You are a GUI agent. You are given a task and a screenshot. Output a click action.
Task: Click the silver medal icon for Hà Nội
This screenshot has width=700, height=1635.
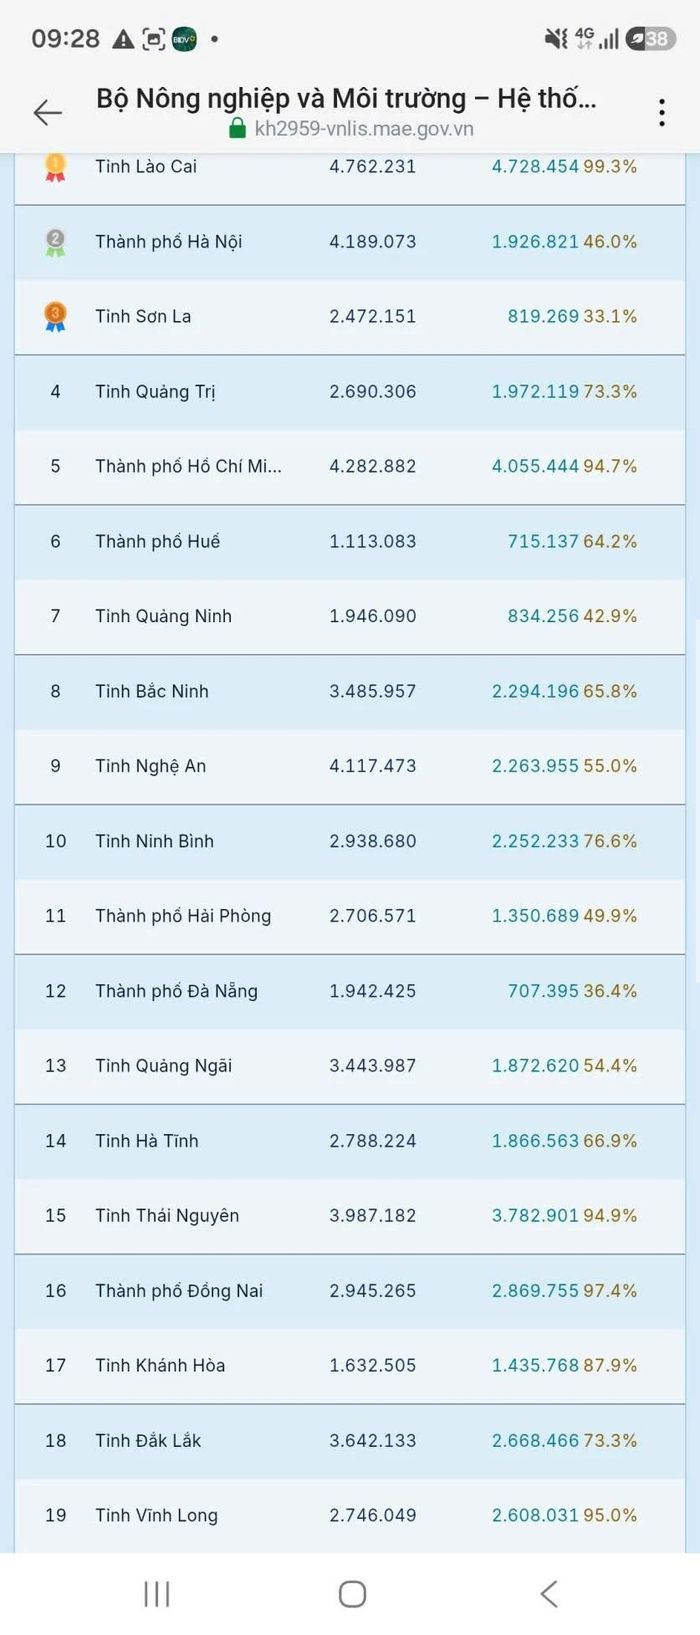coord(55,242)
